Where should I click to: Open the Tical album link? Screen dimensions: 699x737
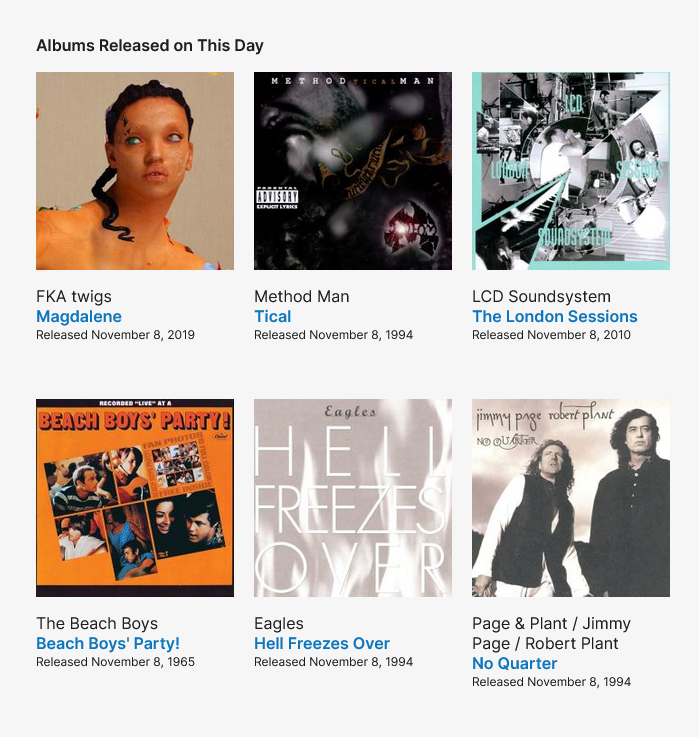click(273, 316)
